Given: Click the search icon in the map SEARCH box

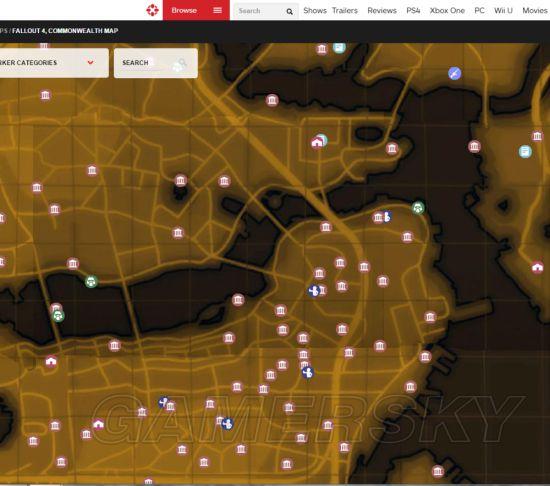Looking at the screenshot, I should coord(181,64).
